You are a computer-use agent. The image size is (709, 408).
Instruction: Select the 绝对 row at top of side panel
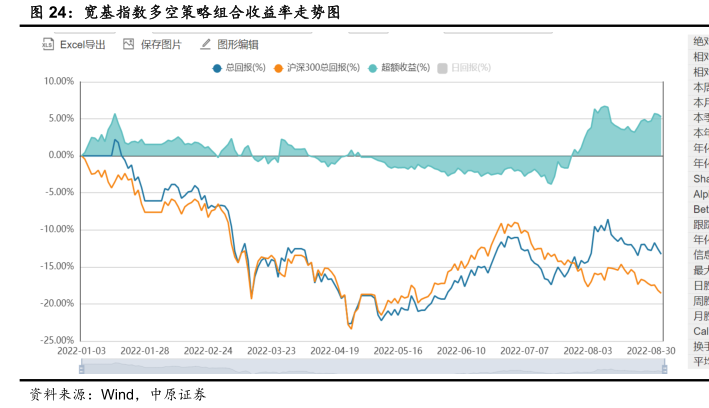[x=700, y=41]
